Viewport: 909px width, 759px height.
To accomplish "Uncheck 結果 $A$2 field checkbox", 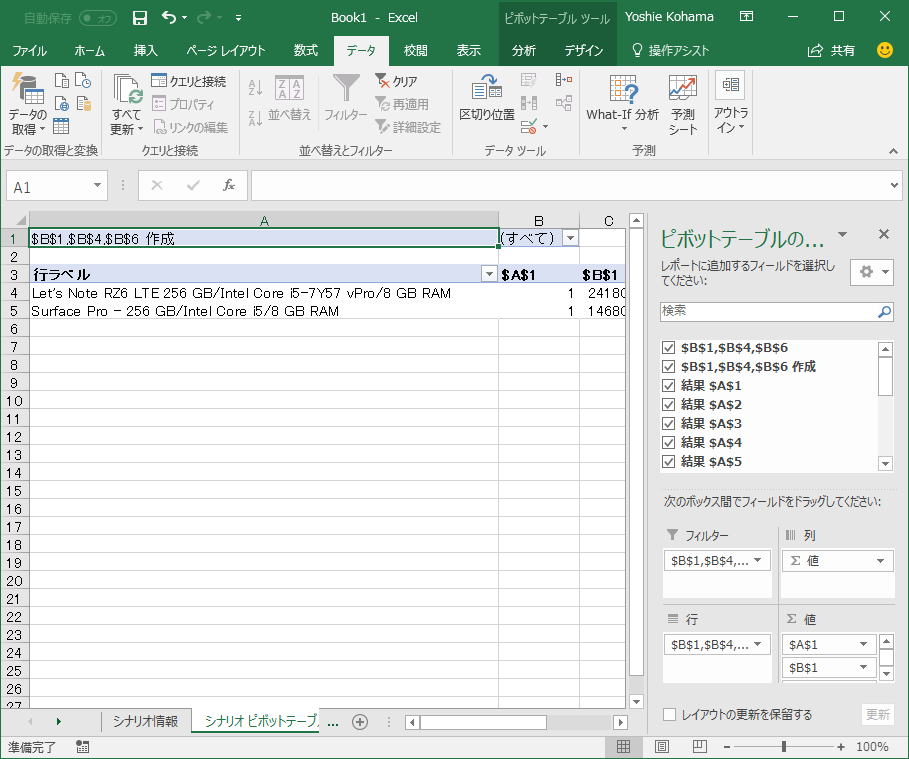I will point(668,405).
